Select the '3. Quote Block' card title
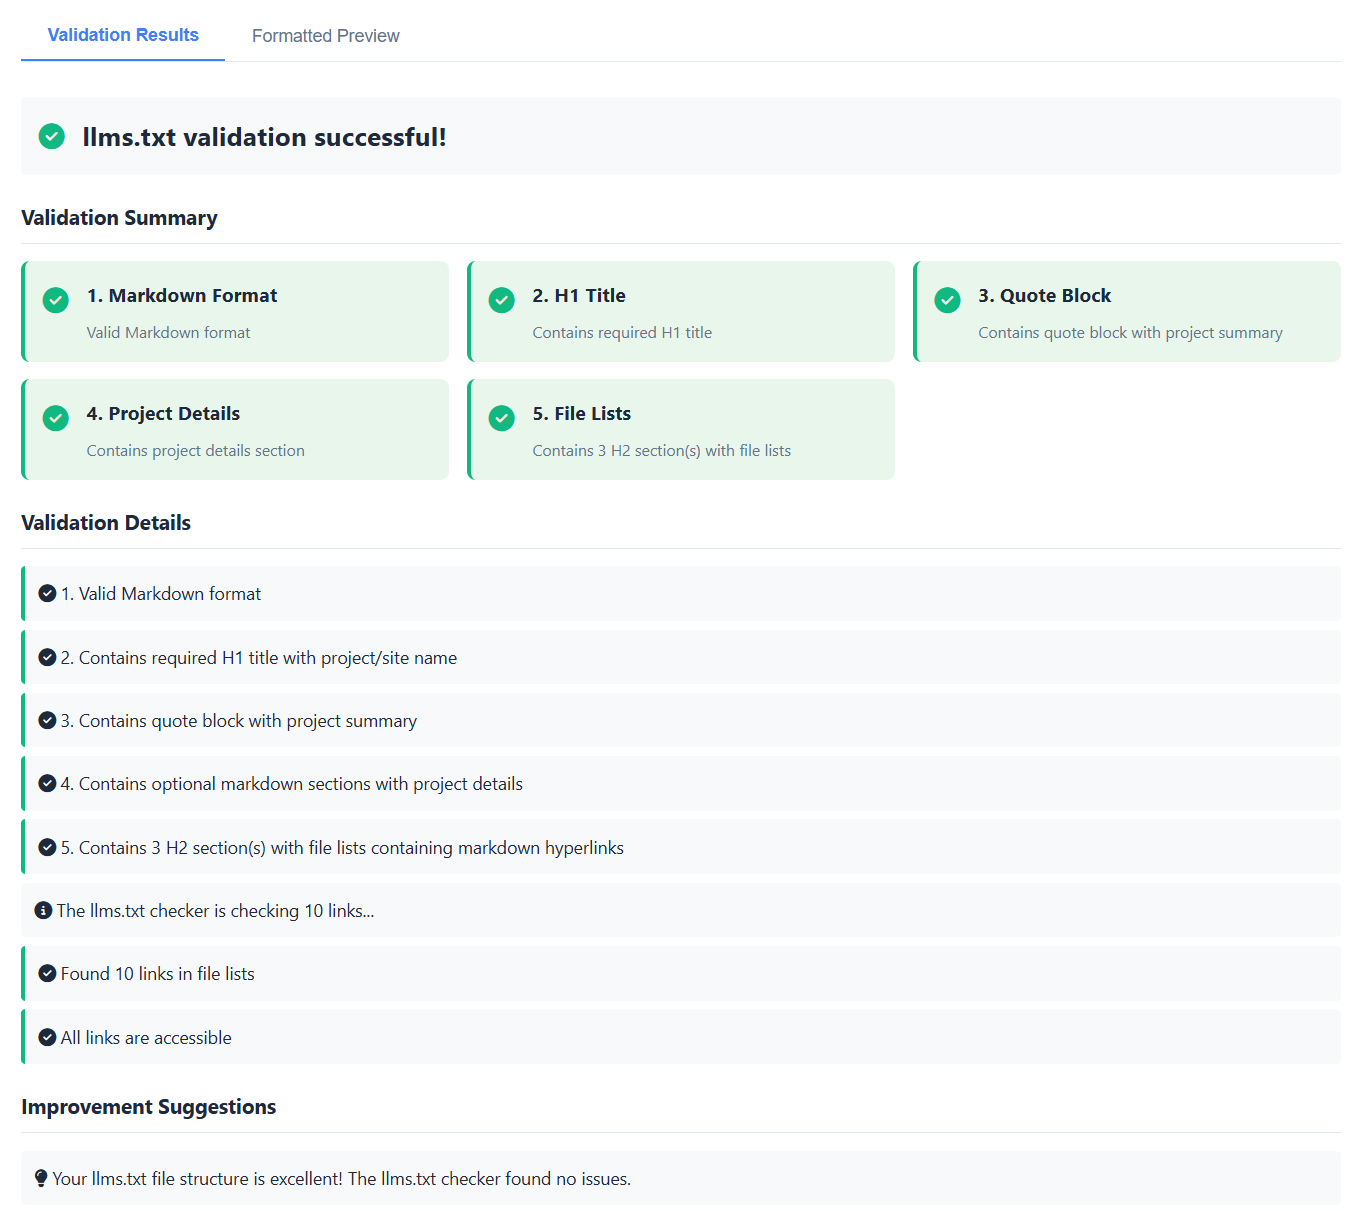The width and height of the screenshot is (1359, 1211). 1045,295
